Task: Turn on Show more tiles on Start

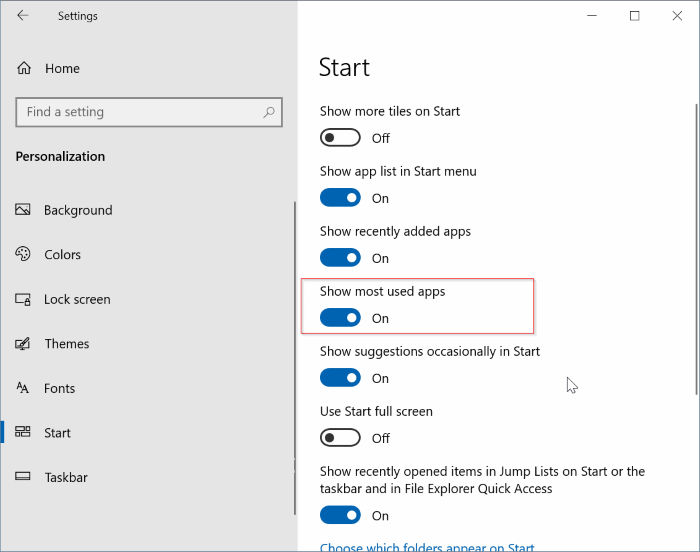Action: (340, 138)
